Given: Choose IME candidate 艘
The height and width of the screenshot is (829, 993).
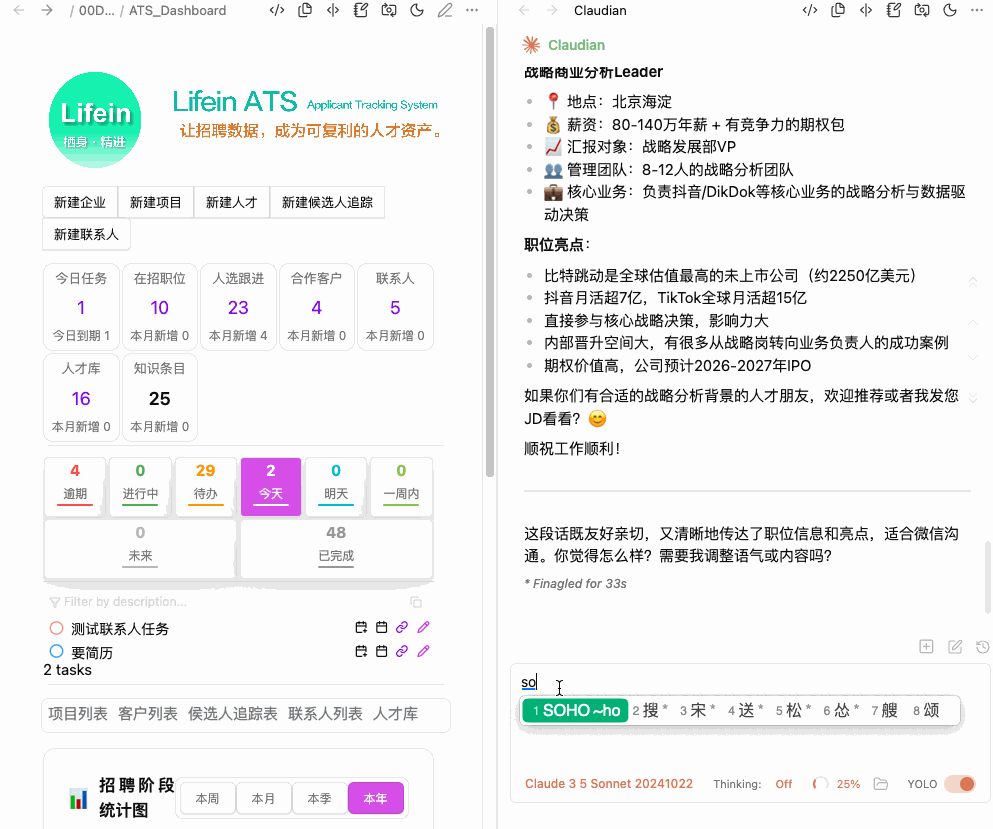Looking at the screenshot, I should click(885, 711).
